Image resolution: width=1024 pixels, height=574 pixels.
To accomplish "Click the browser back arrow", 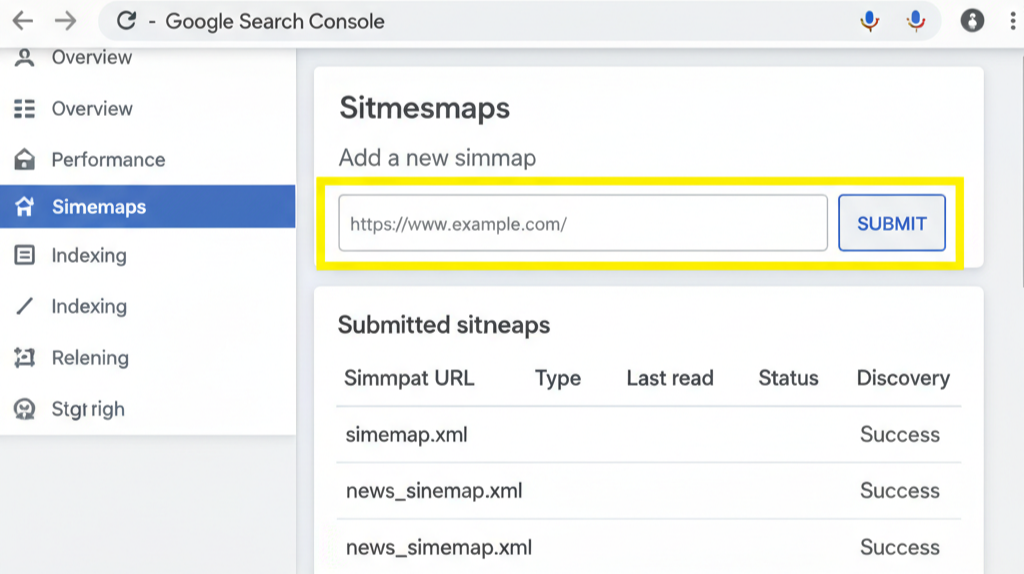I will (22, 21).
